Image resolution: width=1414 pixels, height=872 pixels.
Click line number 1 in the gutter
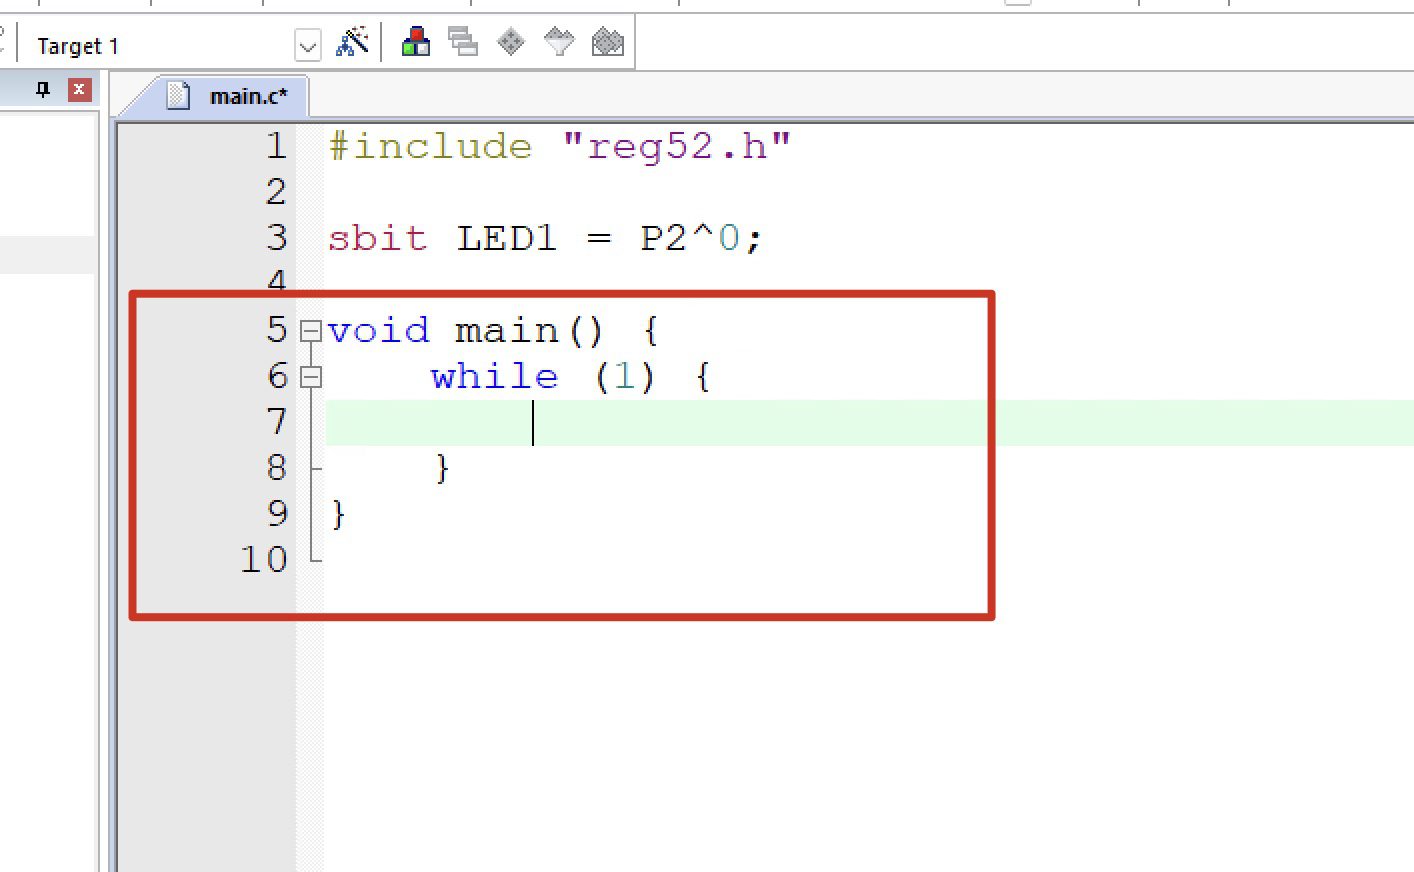click(x=276, y=147)
